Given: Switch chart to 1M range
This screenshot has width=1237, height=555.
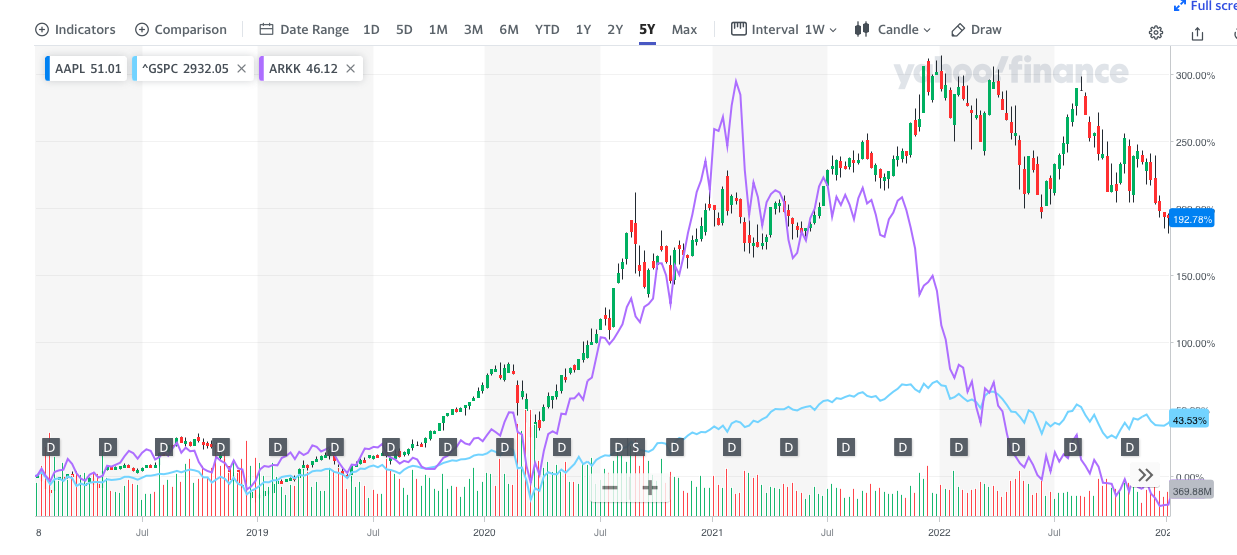Looking at the screenshot, I should click(x=438, y=29).
